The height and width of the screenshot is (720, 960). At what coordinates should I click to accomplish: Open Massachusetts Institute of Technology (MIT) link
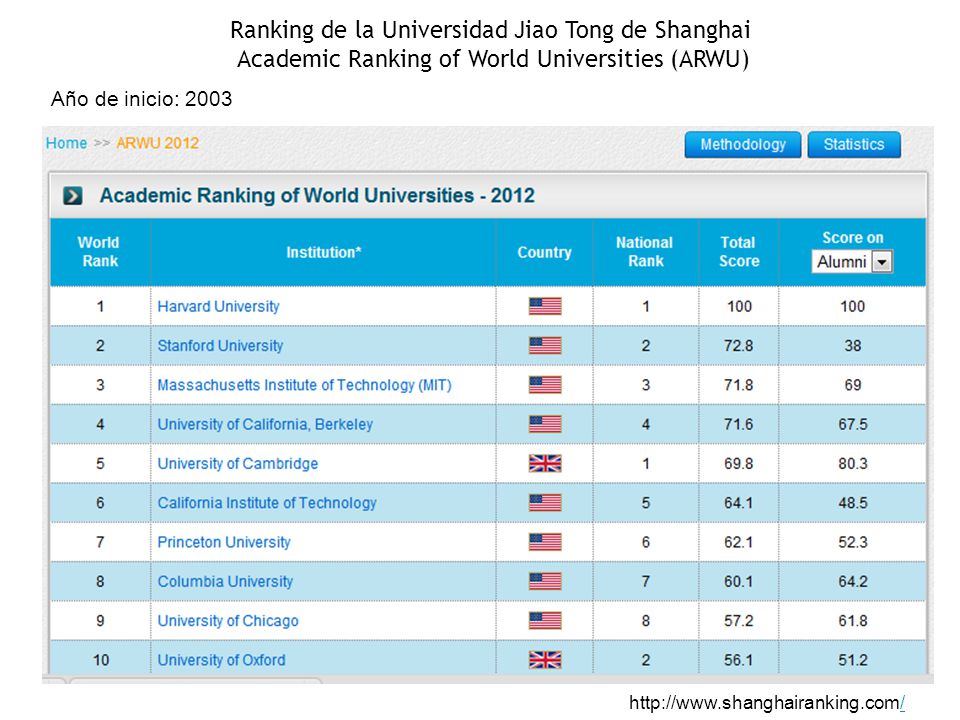point(304,385)
